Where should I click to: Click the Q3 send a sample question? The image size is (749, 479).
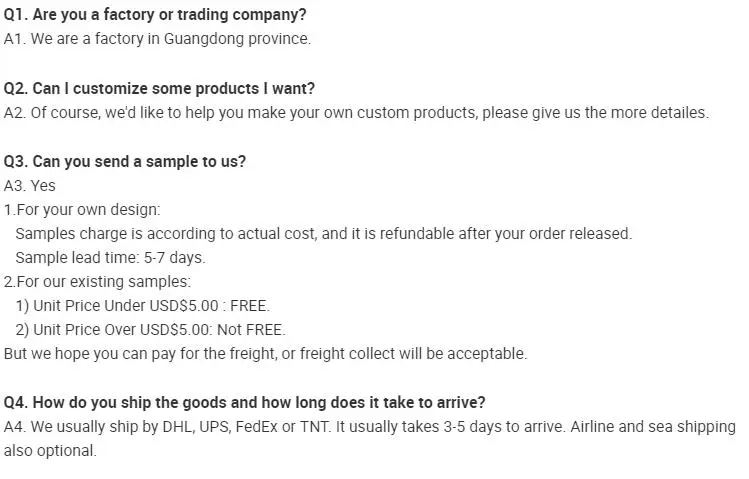click(124, 161)
